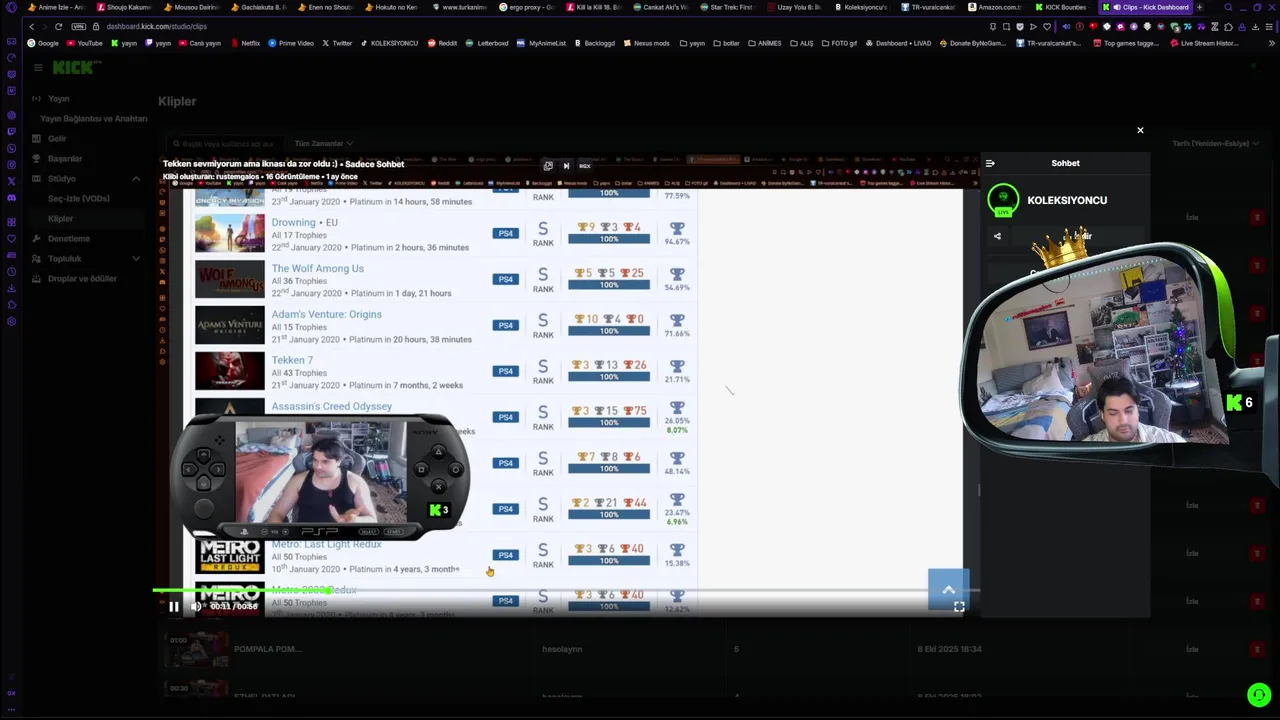The height and width of the screenshot is (720, 1280).
Task: Click the VPN badge in the address bar
Action: tap(79, 27)
